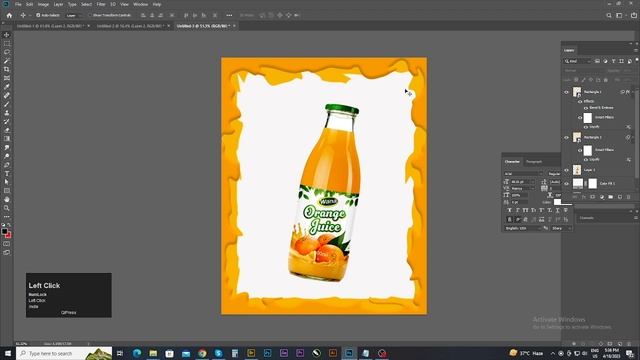Open the English: USA language dropdown

point(522,228)
